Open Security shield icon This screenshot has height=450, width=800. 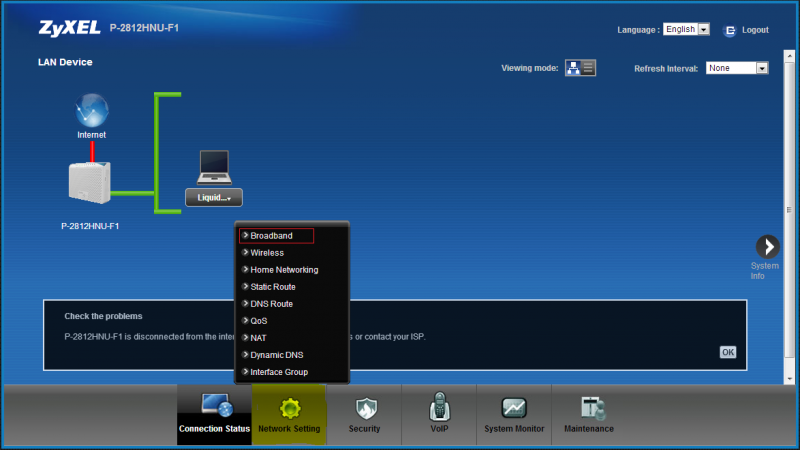pos(365,408)
